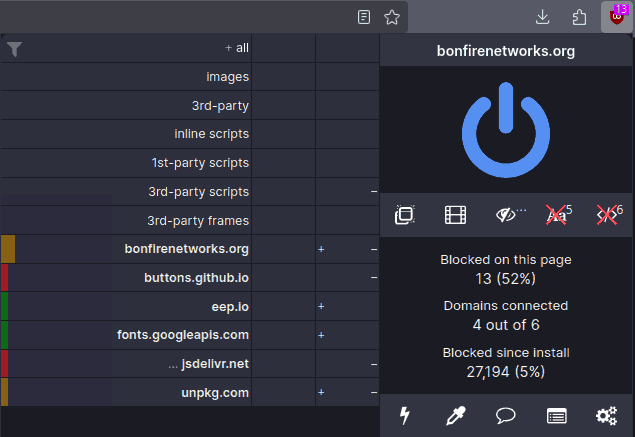
Task: Click buttons.github.io red rule swatch
Action: (4, 278)
